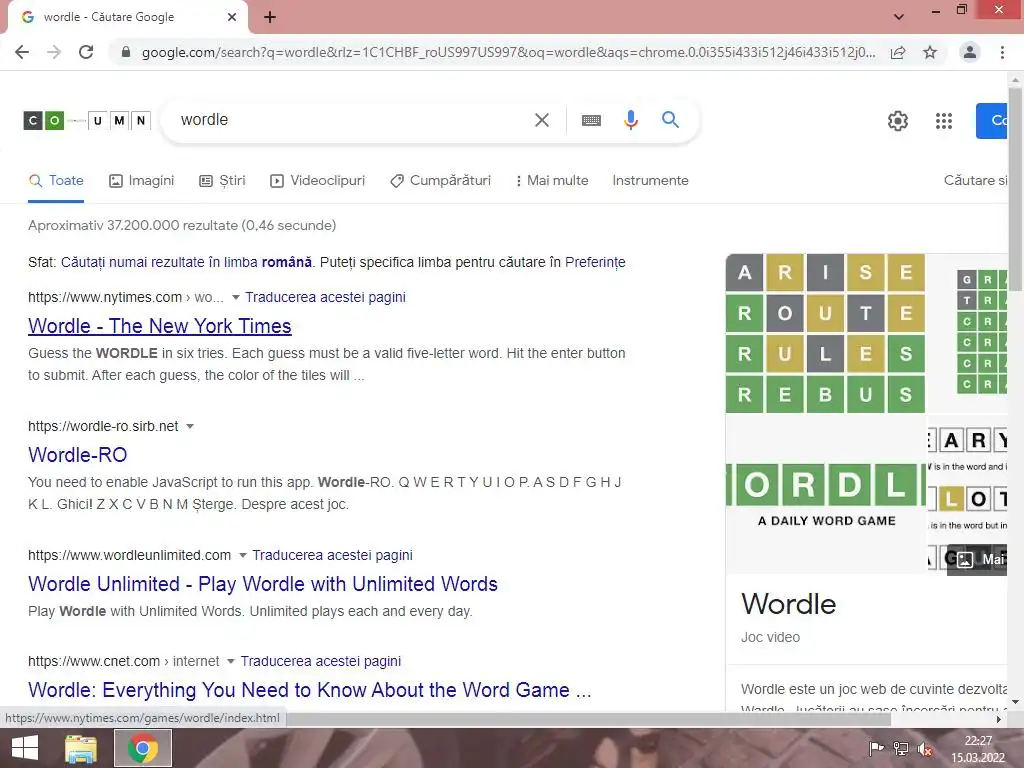Open the Google apps grid
This screenshot has width=1024, height=768.
pyautogui.click(x=944, y=121)
